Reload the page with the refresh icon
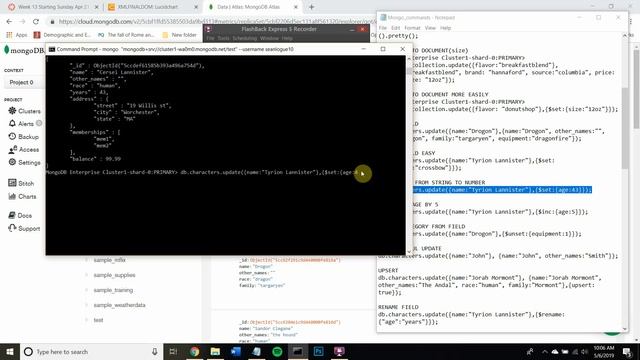The image size is (640, 360). pos(36,21)
